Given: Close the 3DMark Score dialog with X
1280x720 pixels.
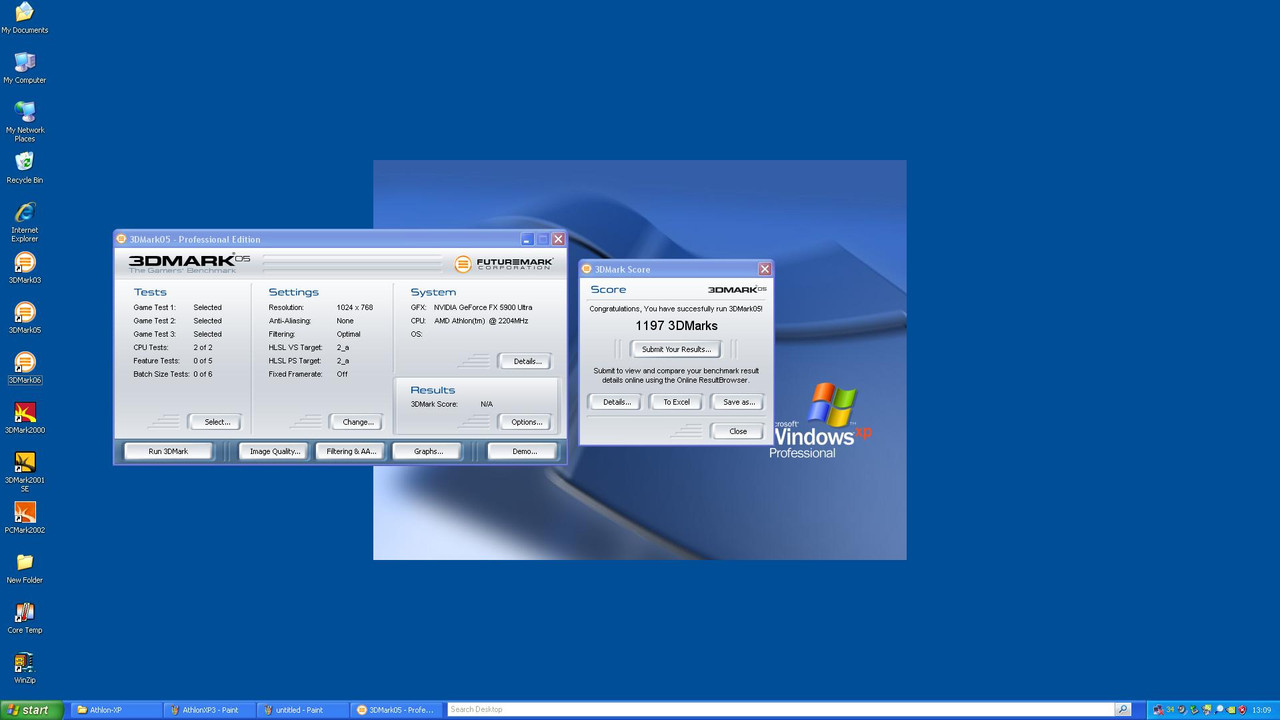Looking at the screenshot, I should click(764, 269).
